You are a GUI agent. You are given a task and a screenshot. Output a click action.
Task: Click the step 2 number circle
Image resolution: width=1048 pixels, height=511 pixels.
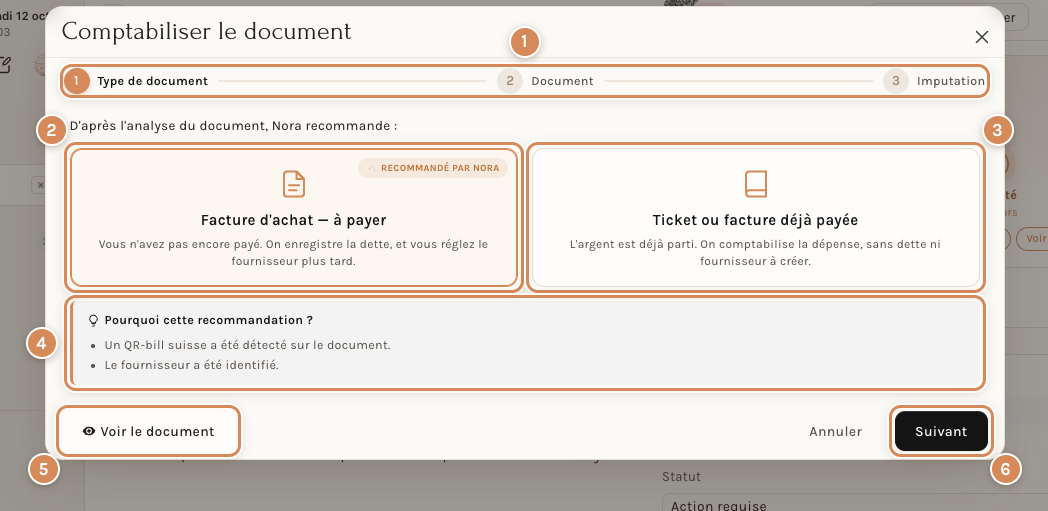pyautogui.click(x=509, y=81)
